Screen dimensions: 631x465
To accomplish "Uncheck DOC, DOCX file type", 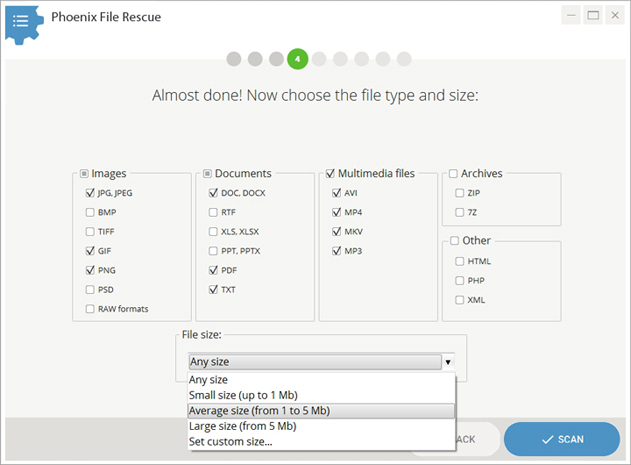I will point(213,193).
